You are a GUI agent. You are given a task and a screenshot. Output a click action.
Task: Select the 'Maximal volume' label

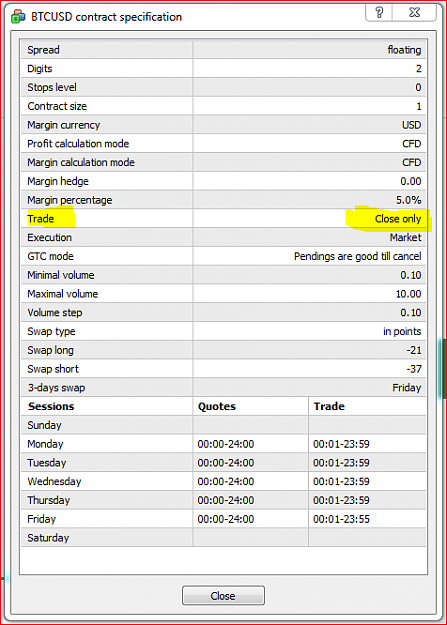(x=63, y=293)
